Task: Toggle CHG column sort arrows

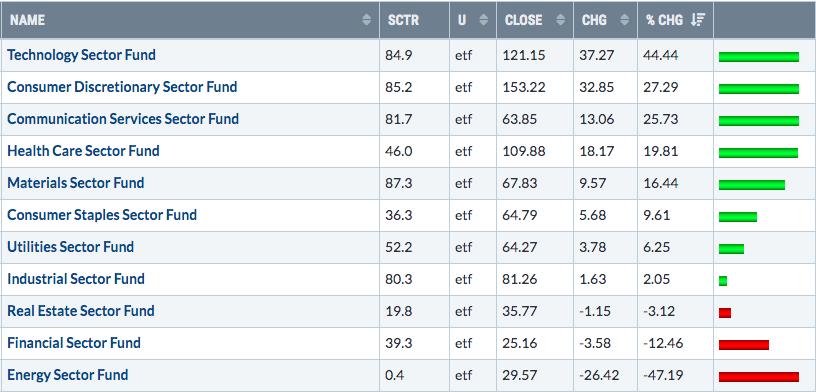Action: point(625,20)
